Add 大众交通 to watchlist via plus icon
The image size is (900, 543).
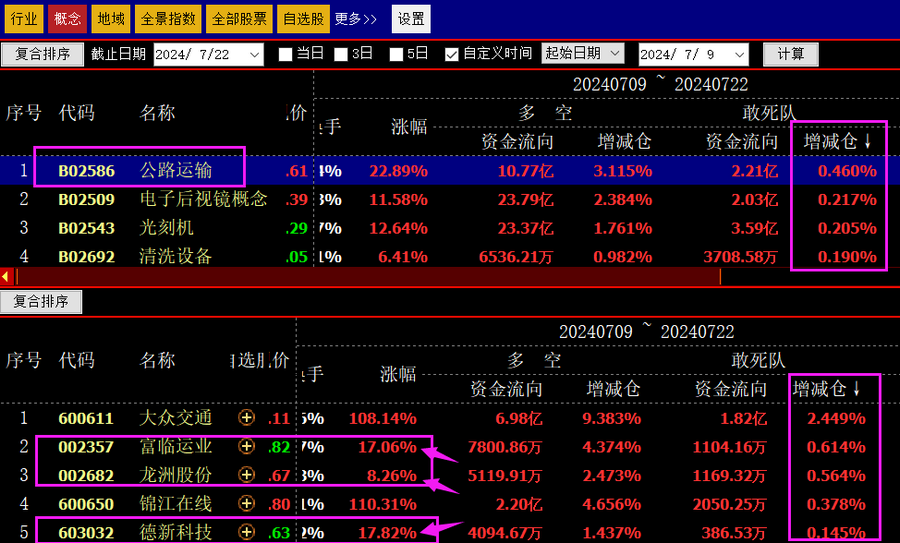pyautogui.click(x=246, y=418)
